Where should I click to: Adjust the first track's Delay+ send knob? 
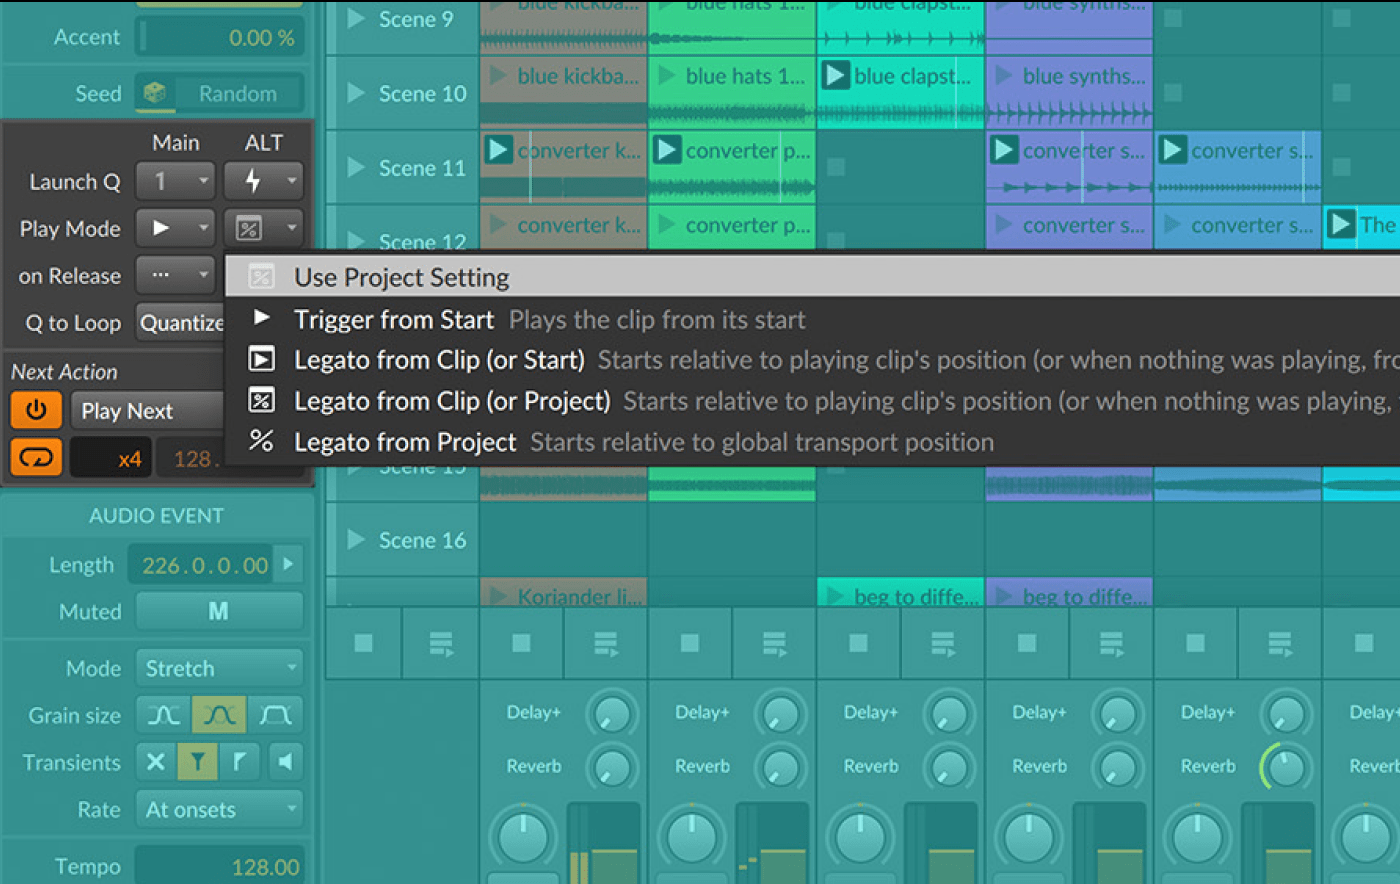click(x=610, y=714)
